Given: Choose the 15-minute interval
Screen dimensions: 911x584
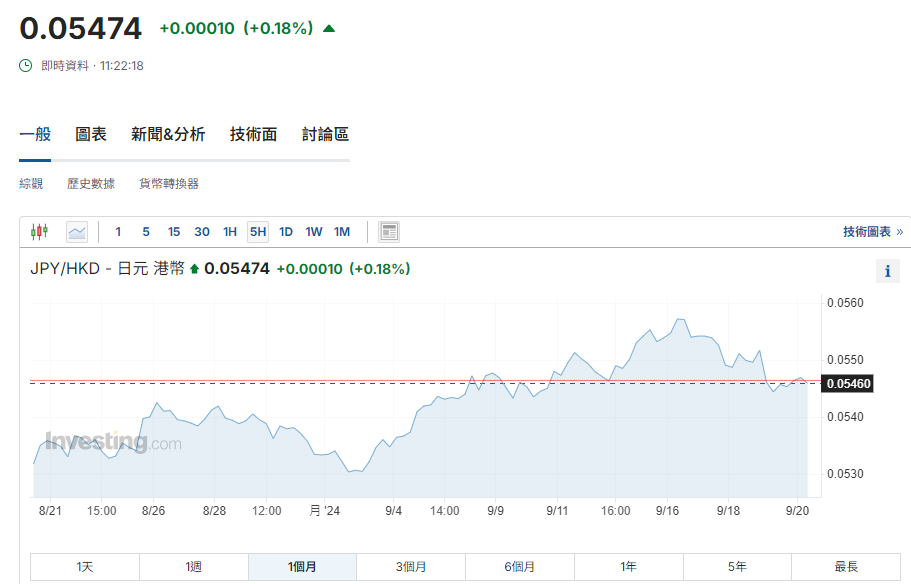Looking at the screenshot, I should tap(174, 232).
